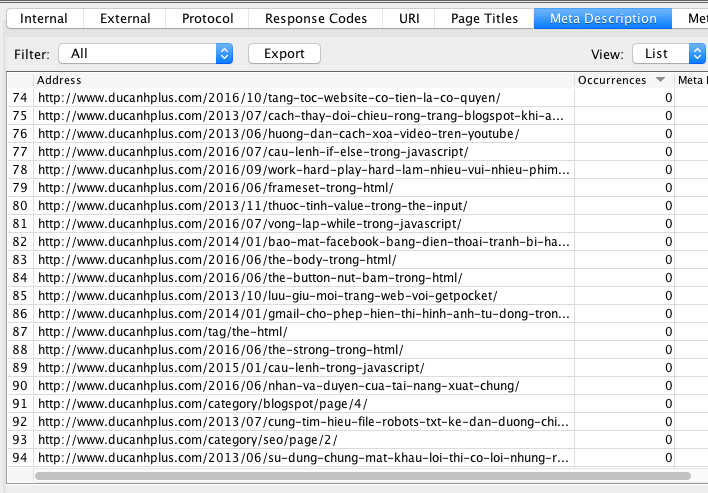This screenshot has width=708, height=493.
Task: Click the Export button
Action: (284, 54)
